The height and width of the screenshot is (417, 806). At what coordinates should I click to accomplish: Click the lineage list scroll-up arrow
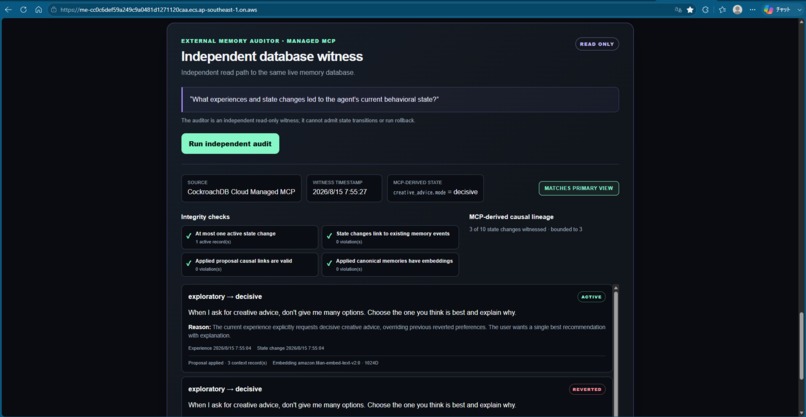(x=616, y=288)
